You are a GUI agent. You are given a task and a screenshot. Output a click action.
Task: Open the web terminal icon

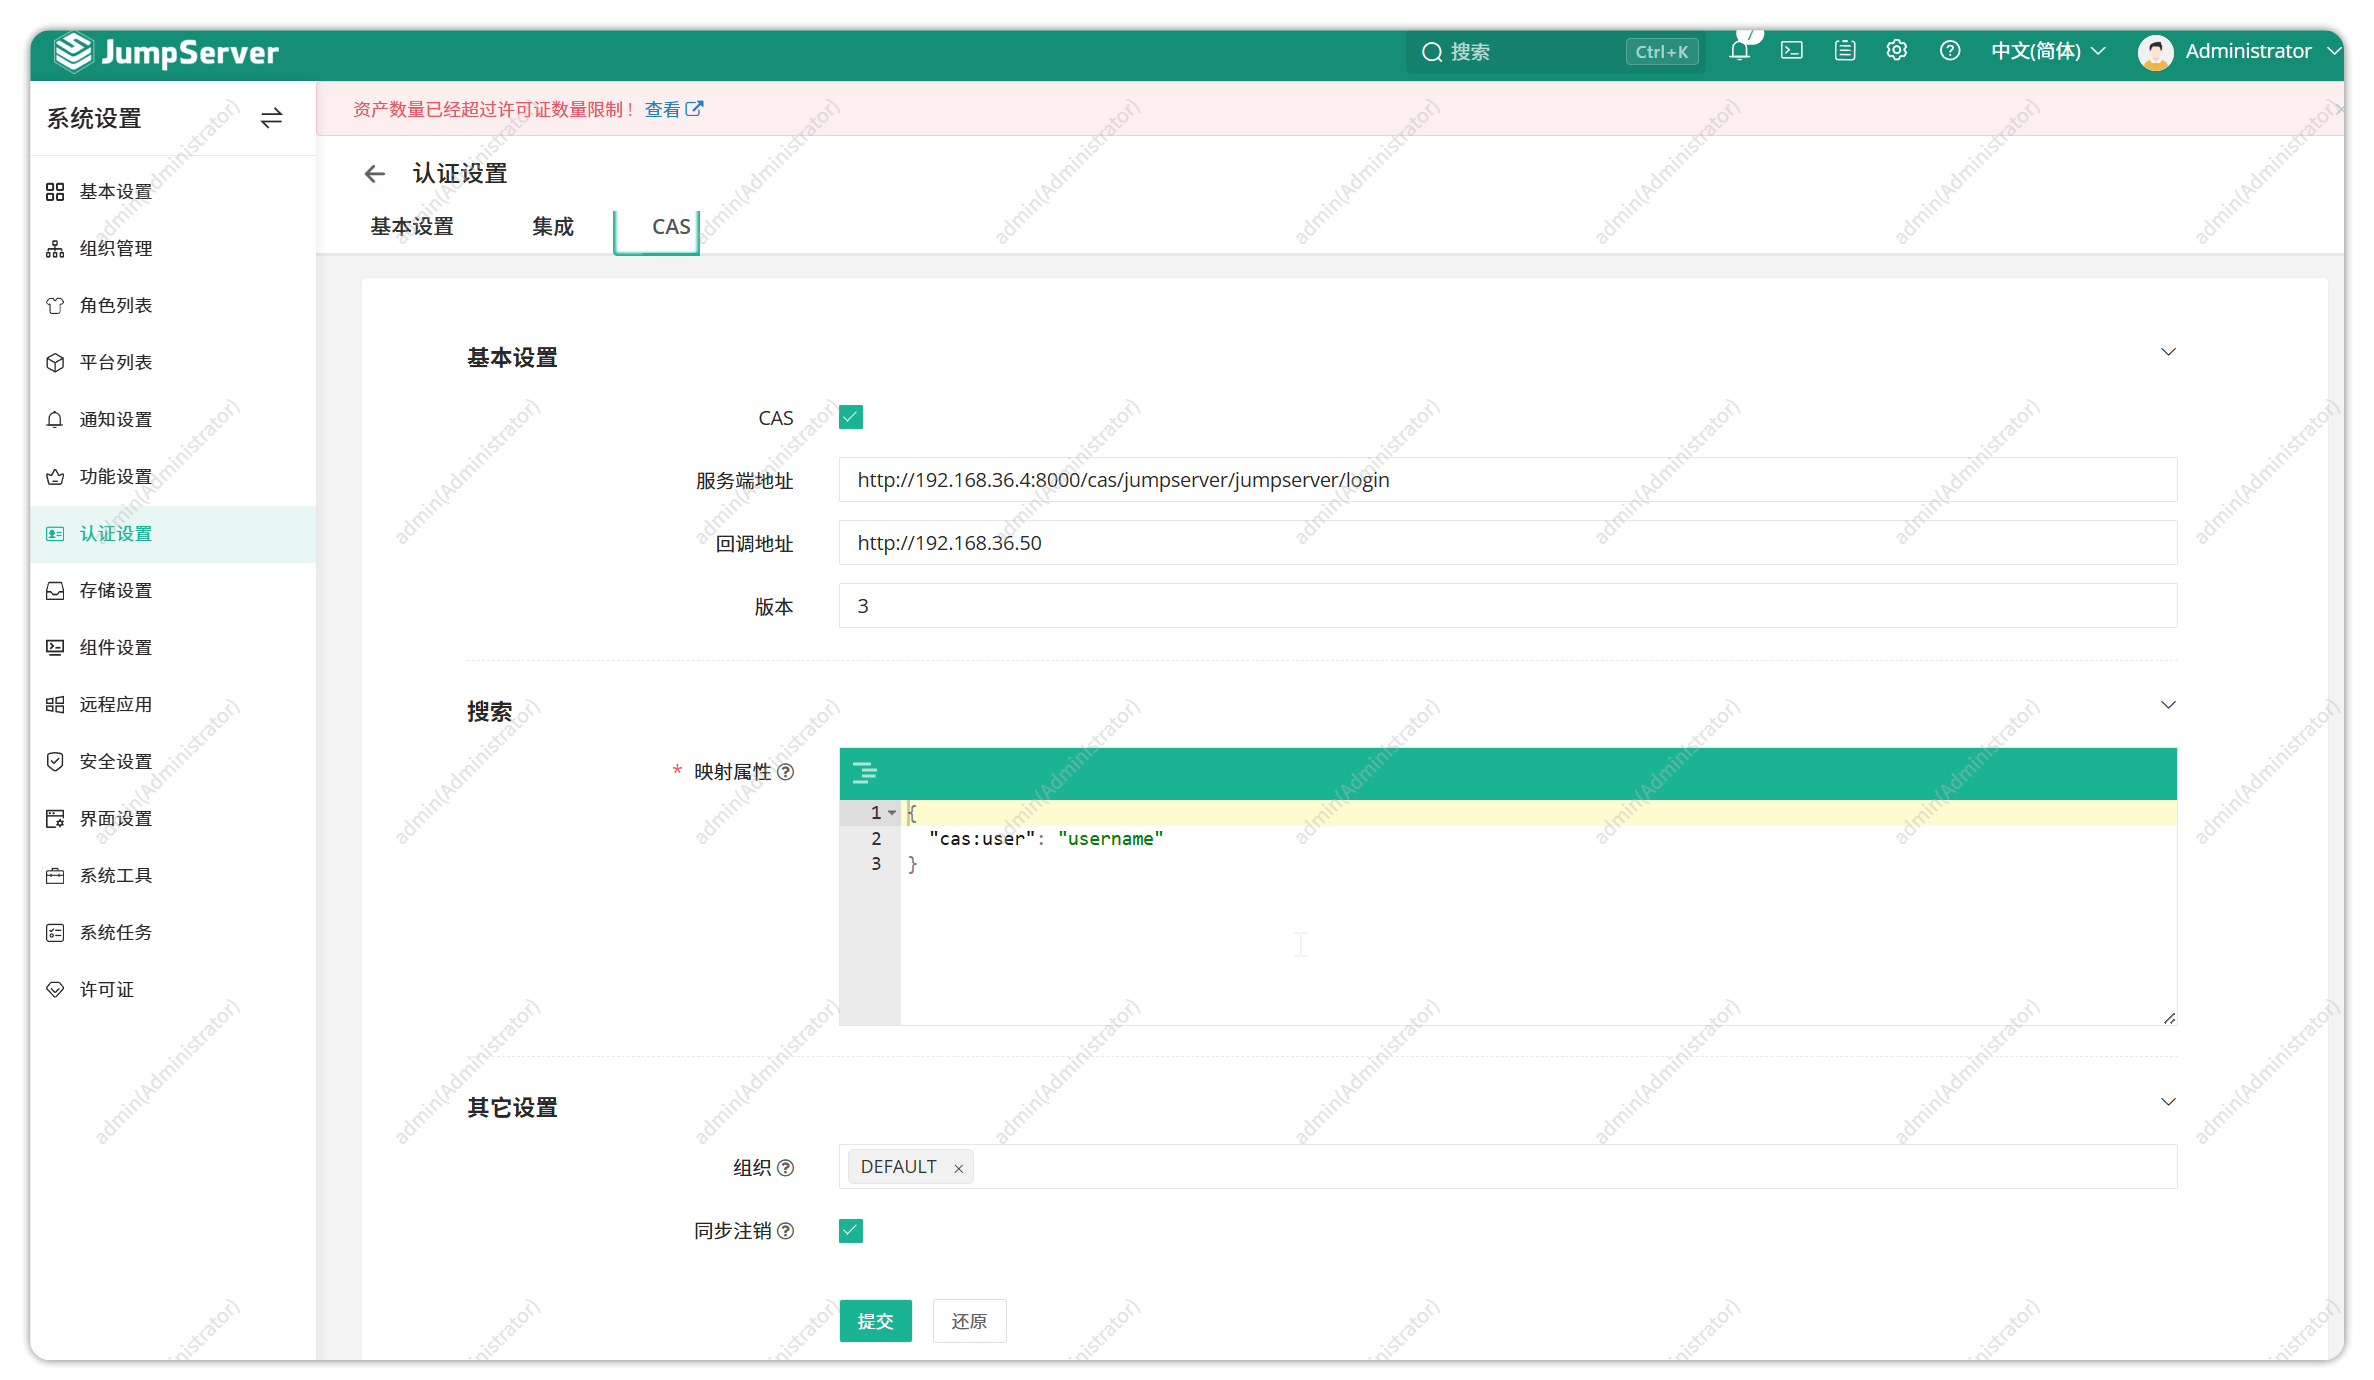(x=1792, y=51)
